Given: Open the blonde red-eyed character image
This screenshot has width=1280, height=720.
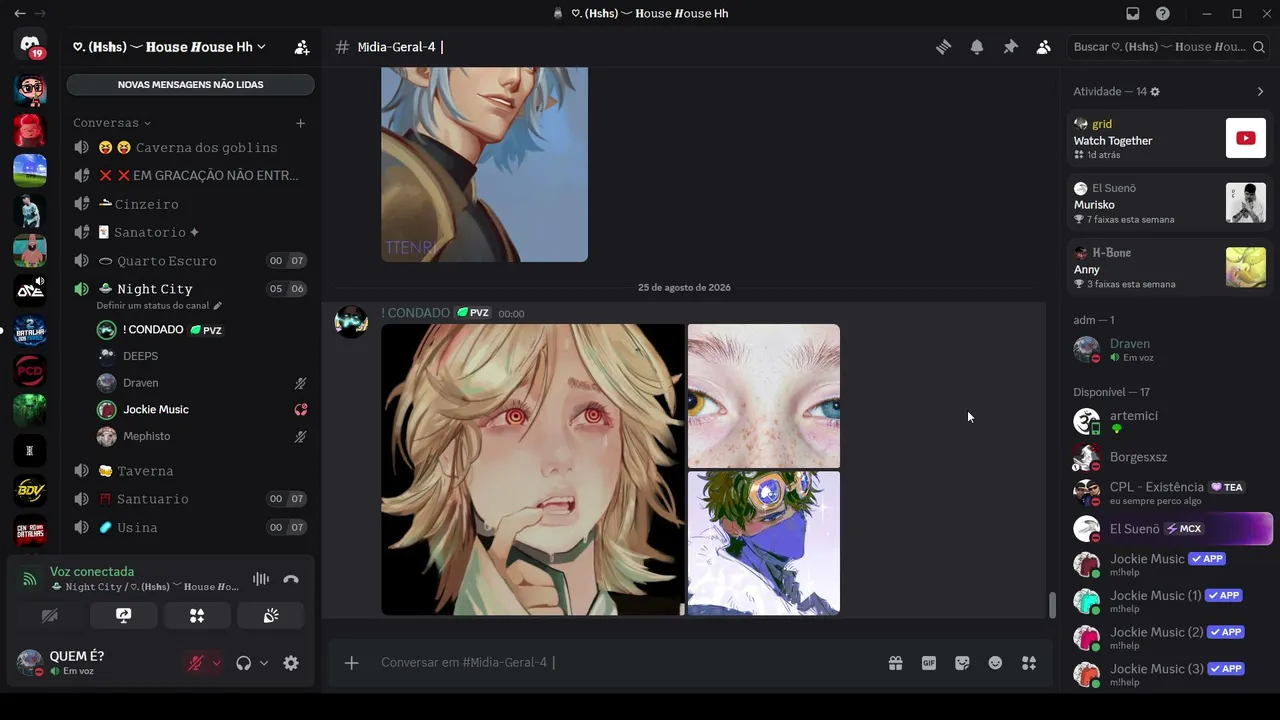Looking at the screenshot, I should point(533,469).
